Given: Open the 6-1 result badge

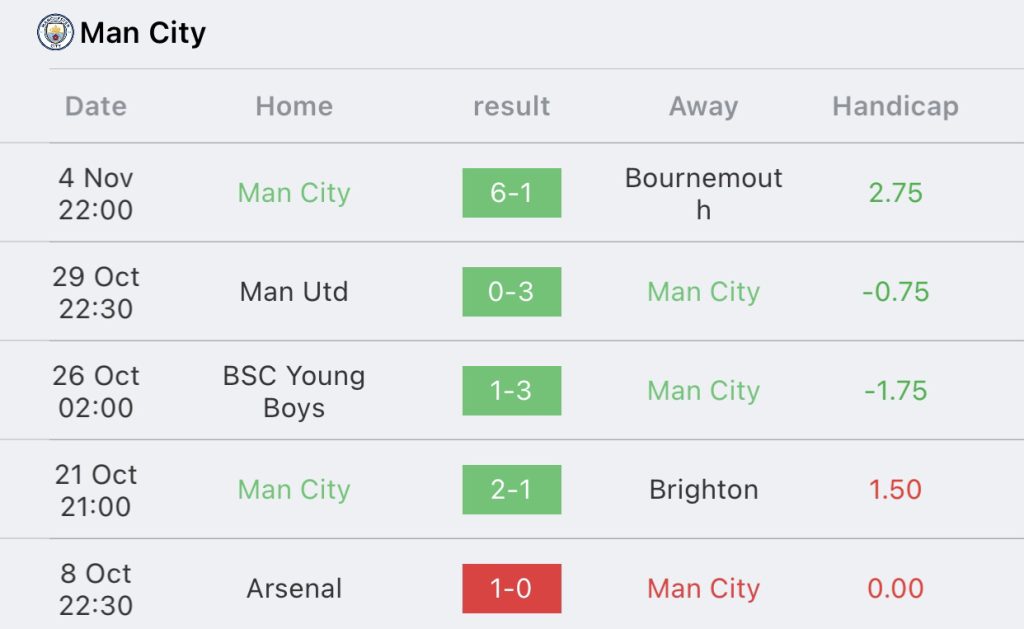Looking at the screenshot, I should coord(511,193).
